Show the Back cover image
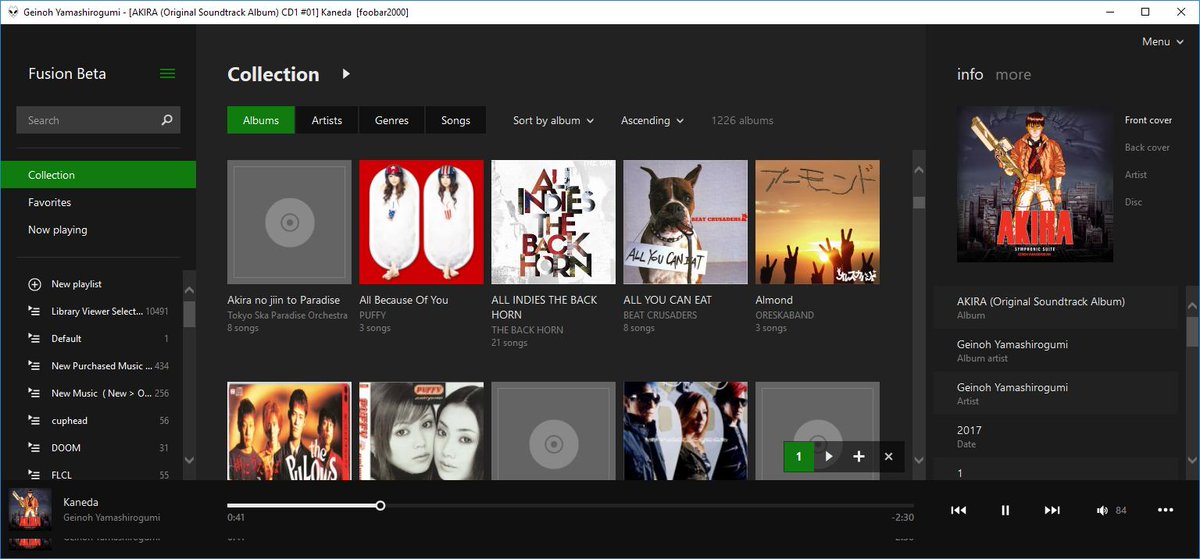This screenshot has width=1200, height=559. 1147,147
